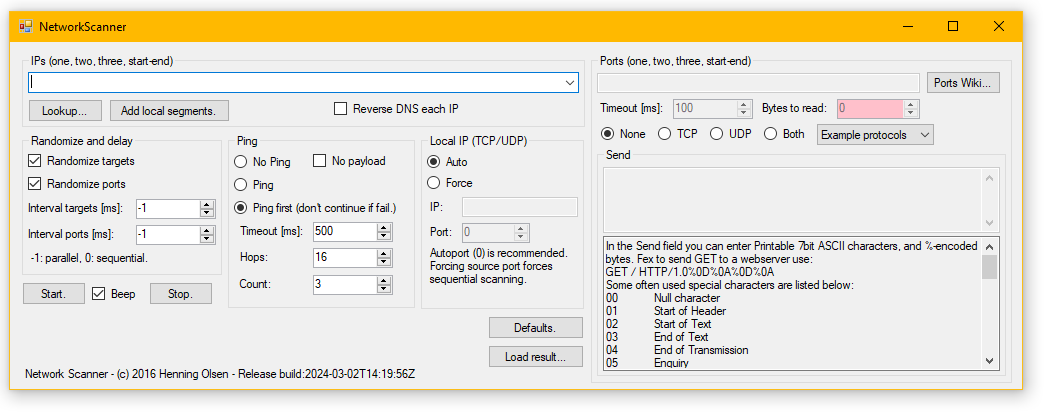Increase Interval ports value
Screen dimensions: 1048x416
pos(208,231)
